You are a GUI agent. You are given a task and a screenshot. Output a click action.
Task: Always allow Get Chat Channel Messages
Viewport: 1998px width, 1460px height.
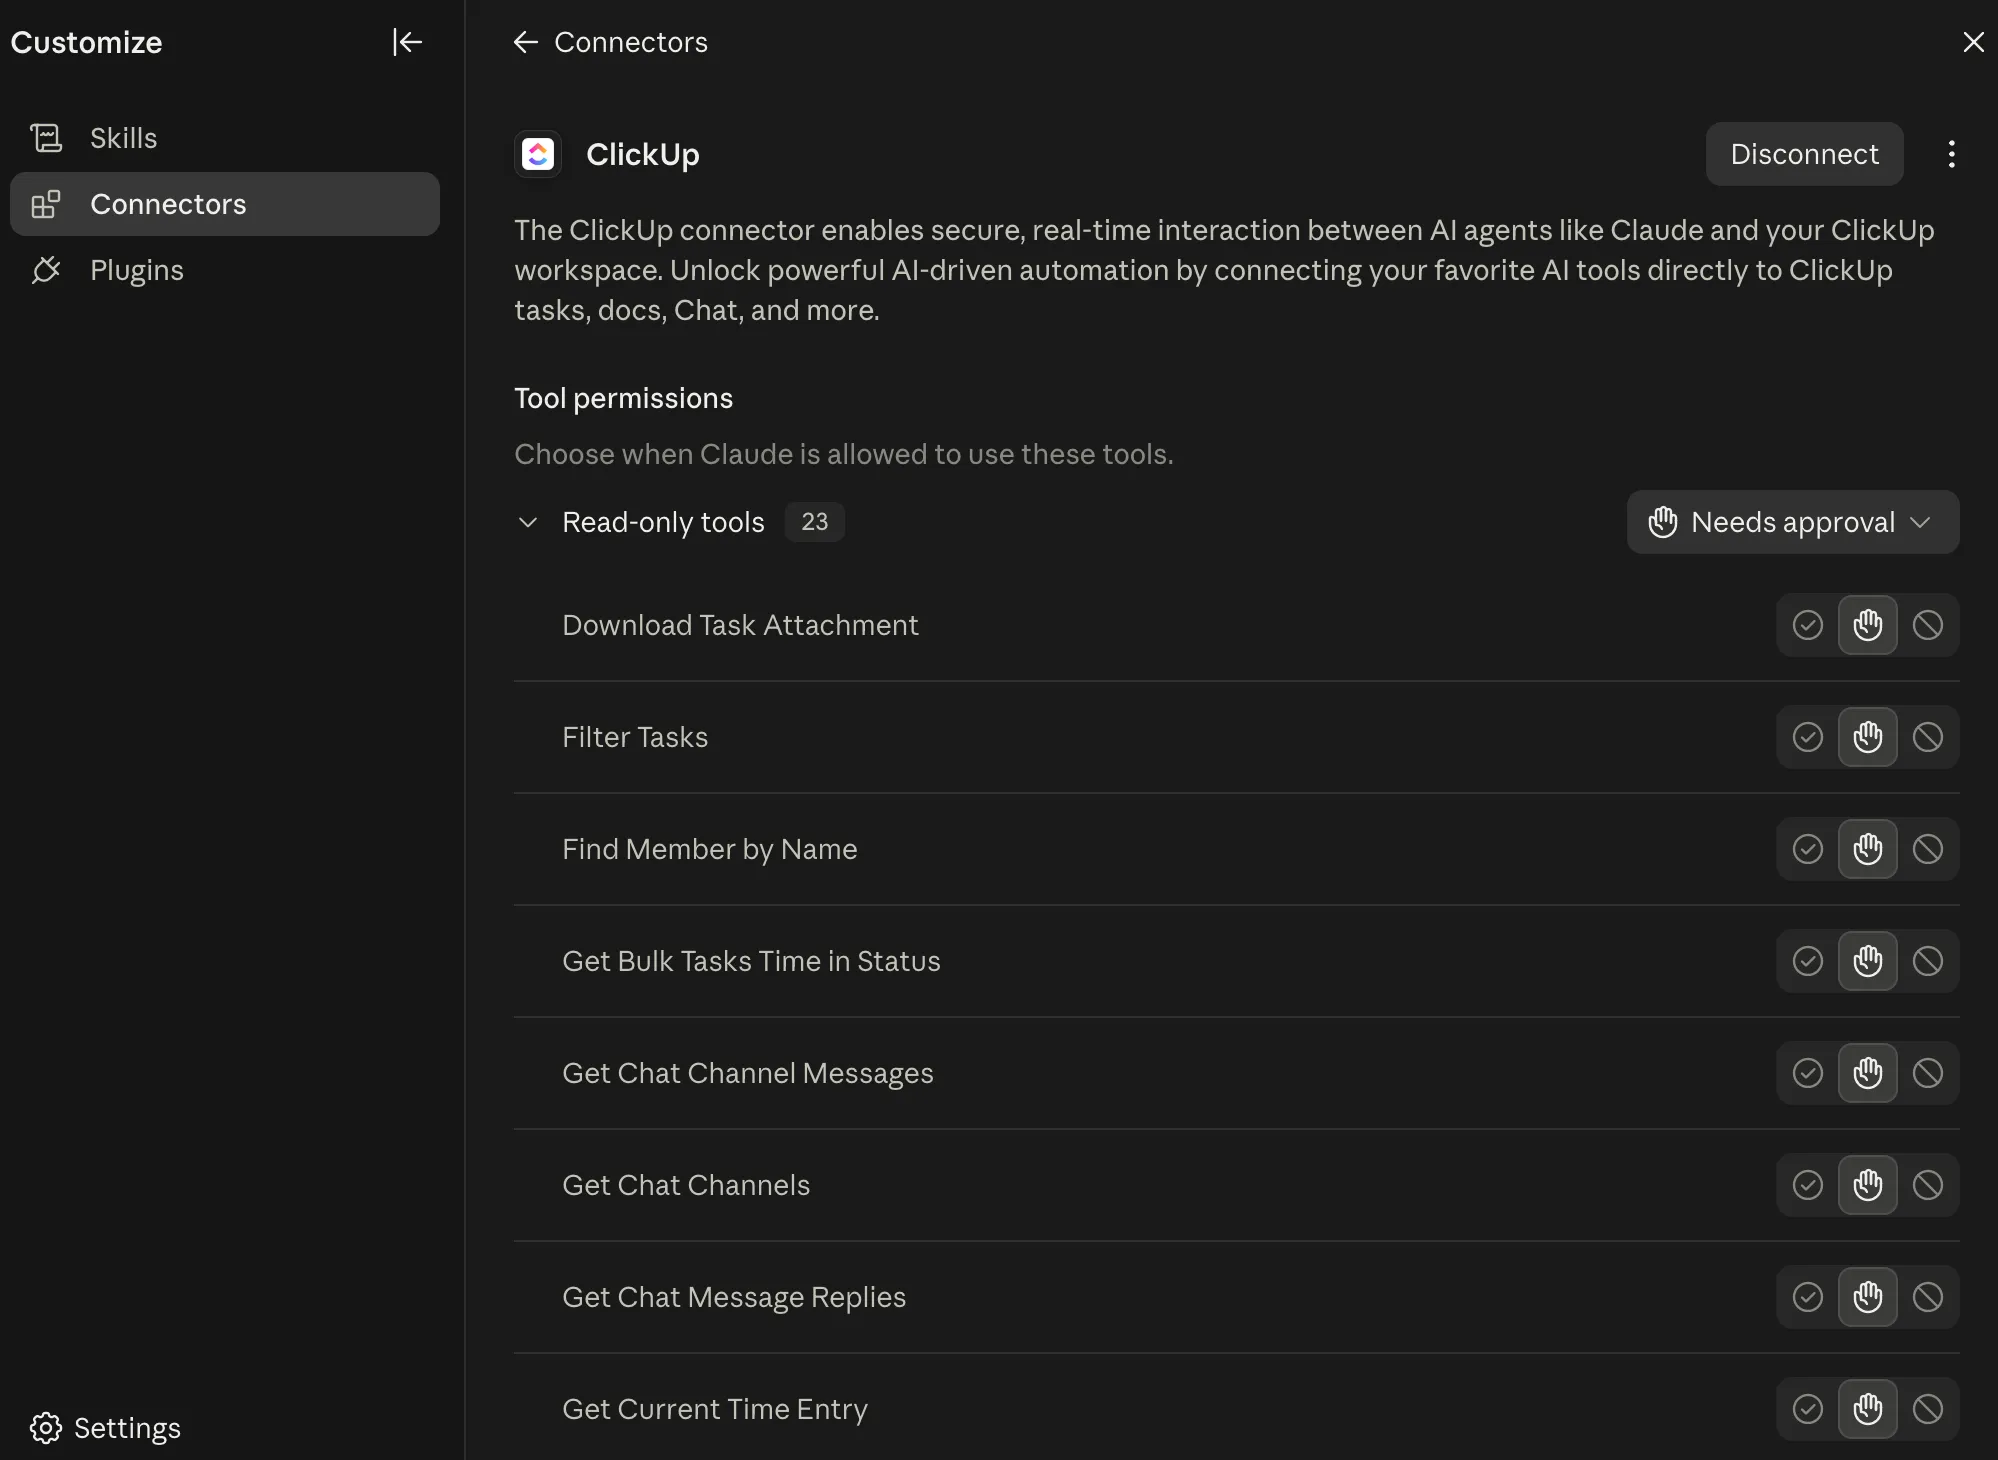point(1807,1073)
